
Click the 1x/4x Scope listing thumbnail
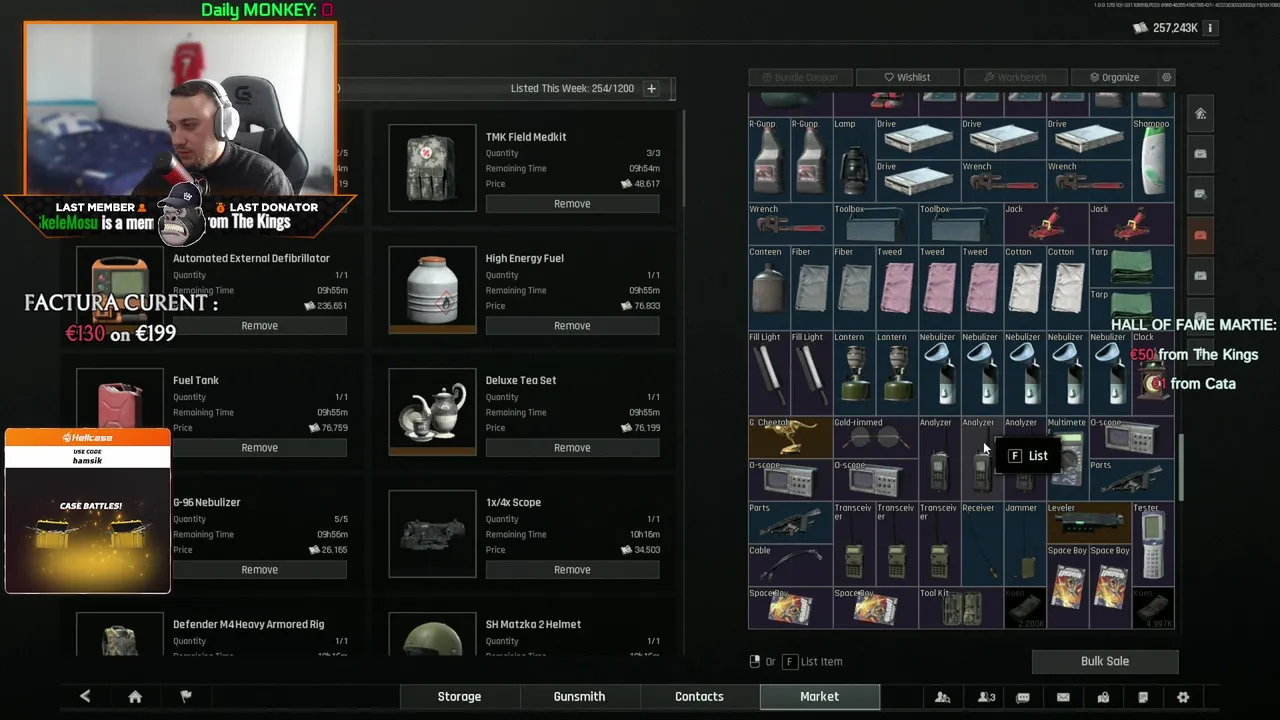tap(432, 534)
